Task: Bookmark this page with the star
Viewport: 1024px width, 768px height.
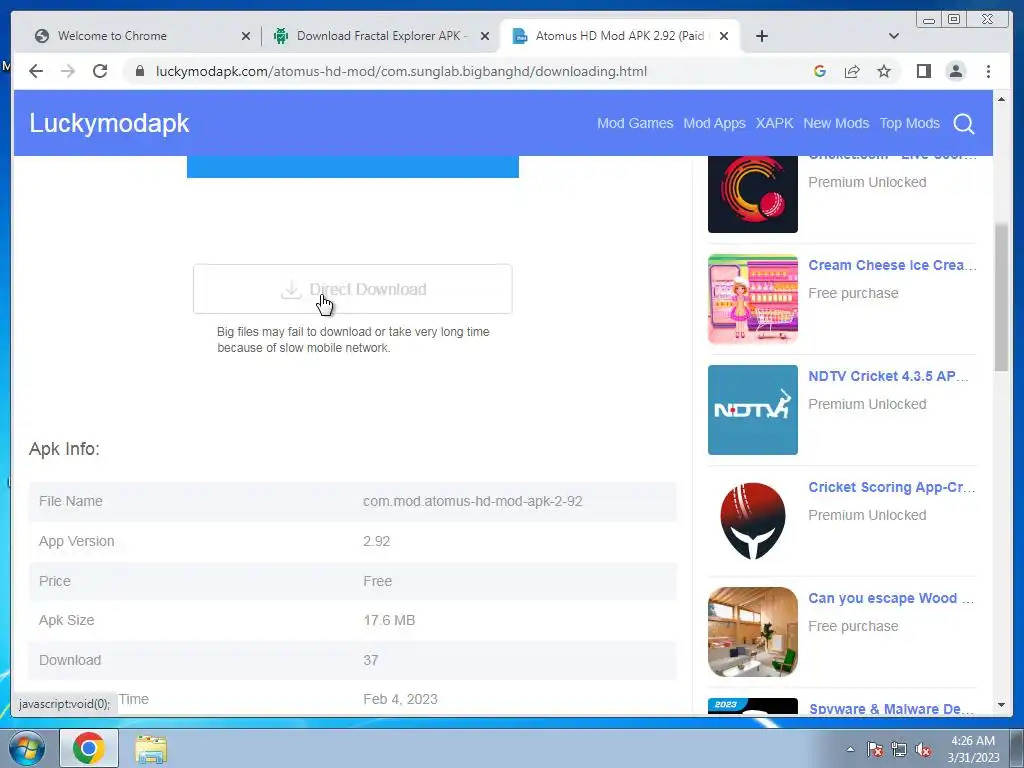Action: click(x=884, y=71)
